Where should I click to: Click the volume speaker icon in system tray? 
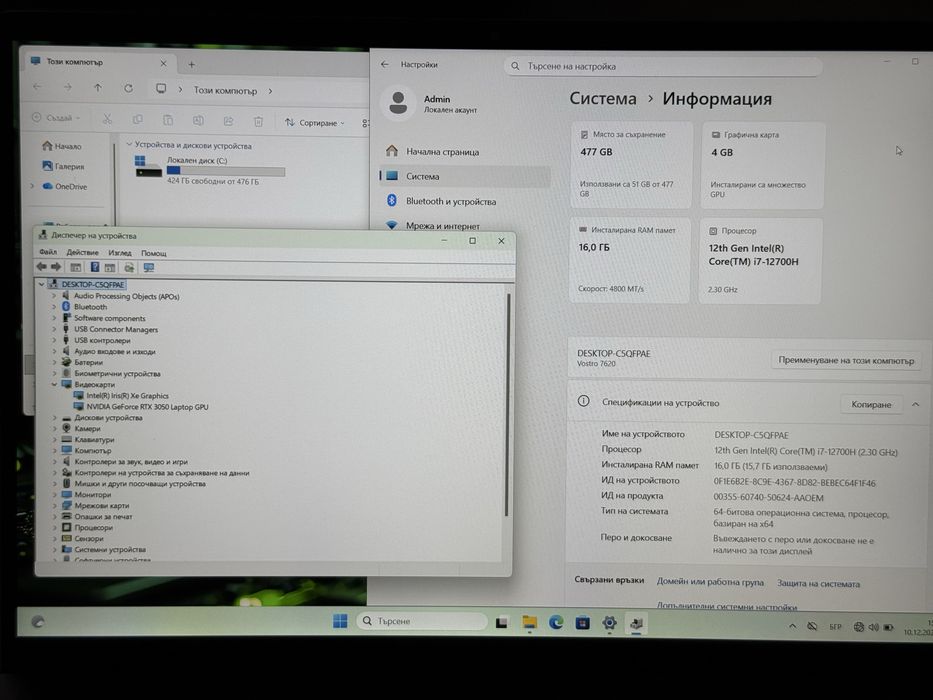point(873,627)
